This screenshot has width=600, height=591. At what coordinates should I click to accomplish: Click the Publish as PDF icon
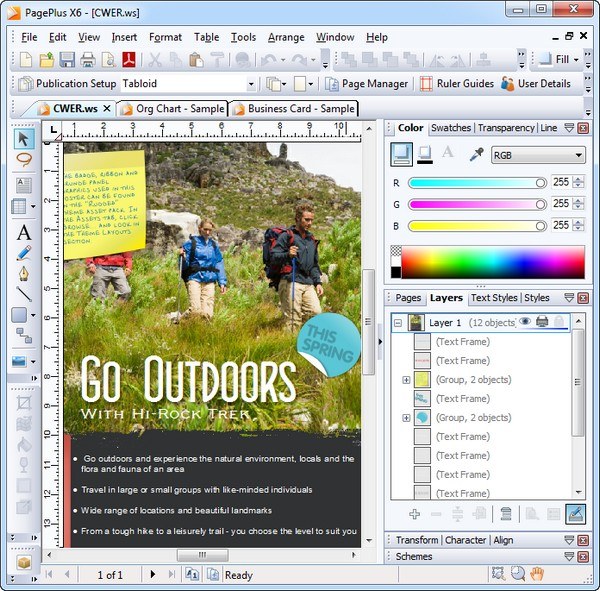pyautogui.click(x=129, y=60)
